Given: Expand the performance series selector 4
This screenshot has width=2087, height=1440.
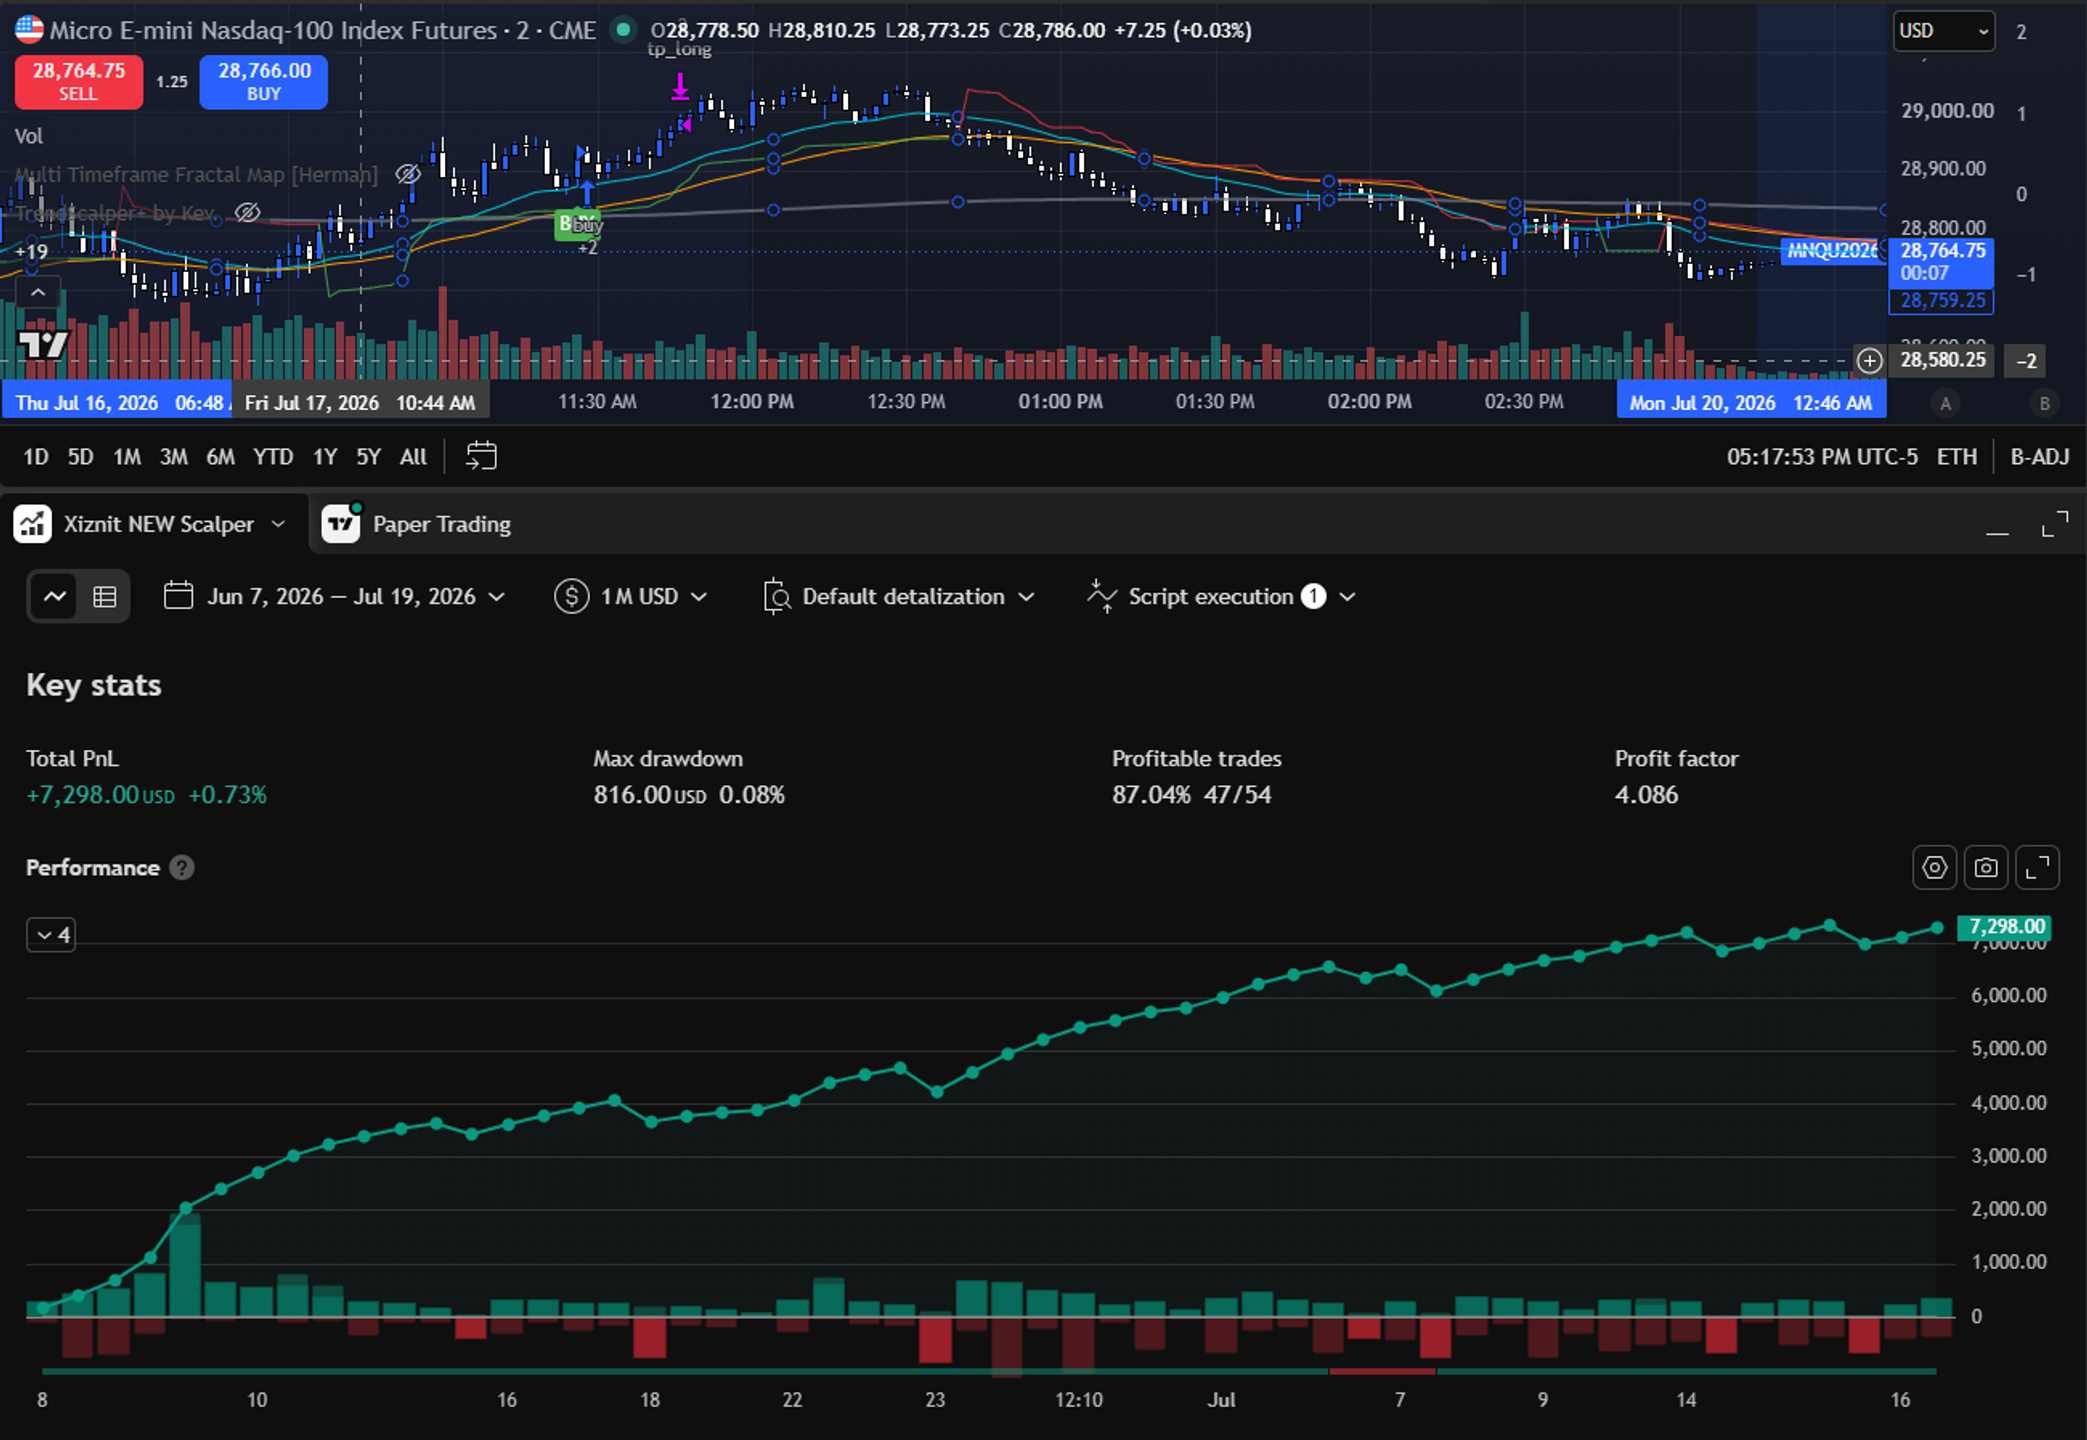Looking at the screenshot, I should click(x=51, y=935).
